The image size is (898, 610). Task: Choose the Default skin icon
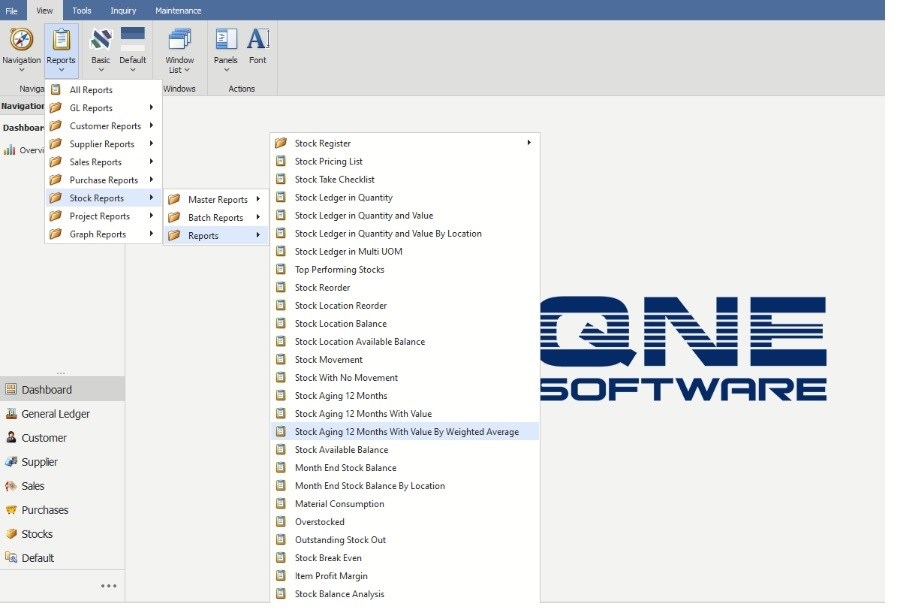pyautogui.click(x=133, y=40)
